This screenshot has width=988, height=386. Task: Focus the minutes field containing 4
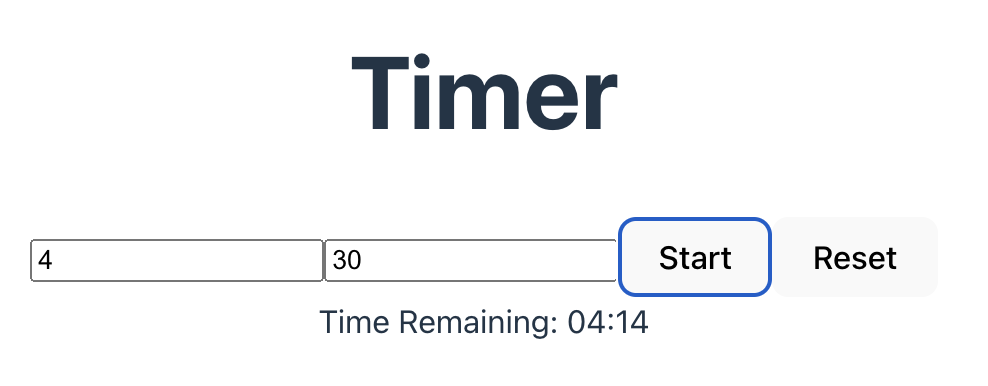pyautogui.click(x=177, y=260)
